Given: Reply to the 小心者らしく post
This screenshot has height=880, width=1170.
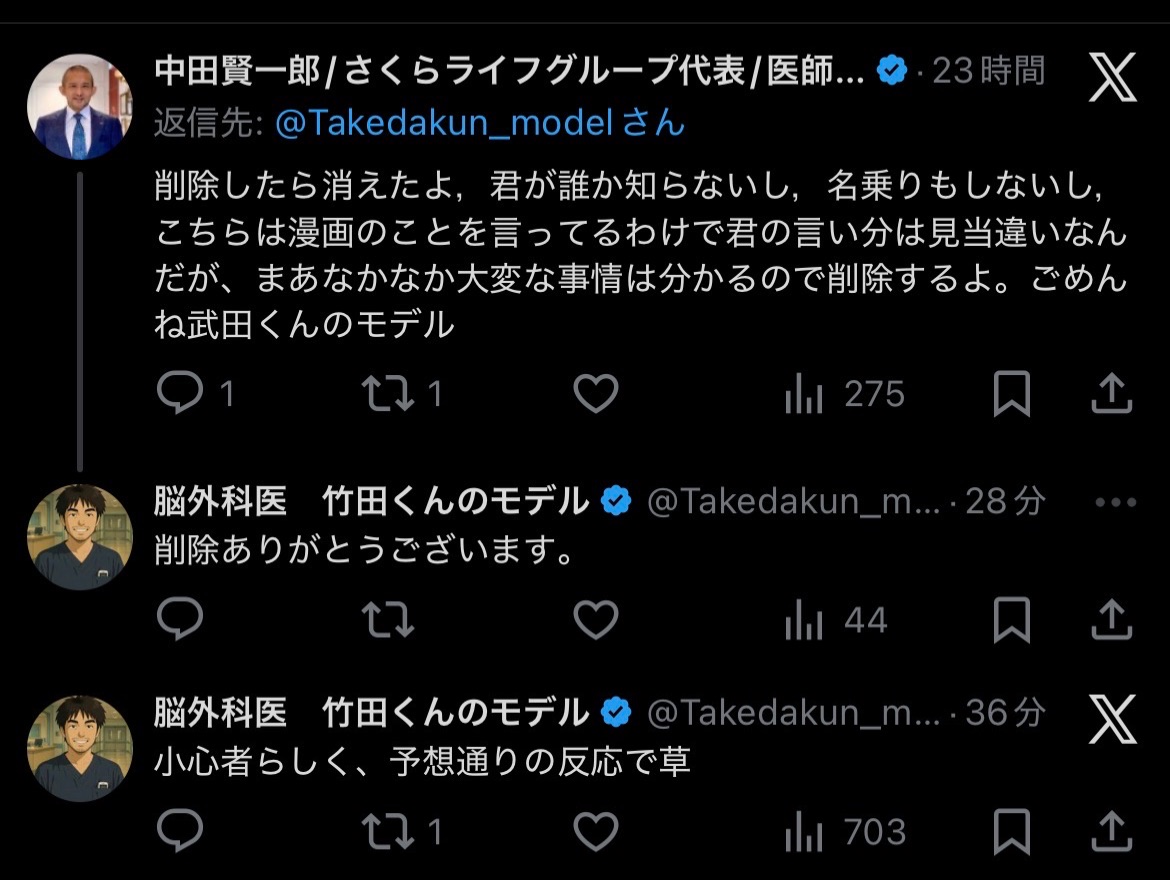Looking at the screenshot, I should [x=181, y=832].
